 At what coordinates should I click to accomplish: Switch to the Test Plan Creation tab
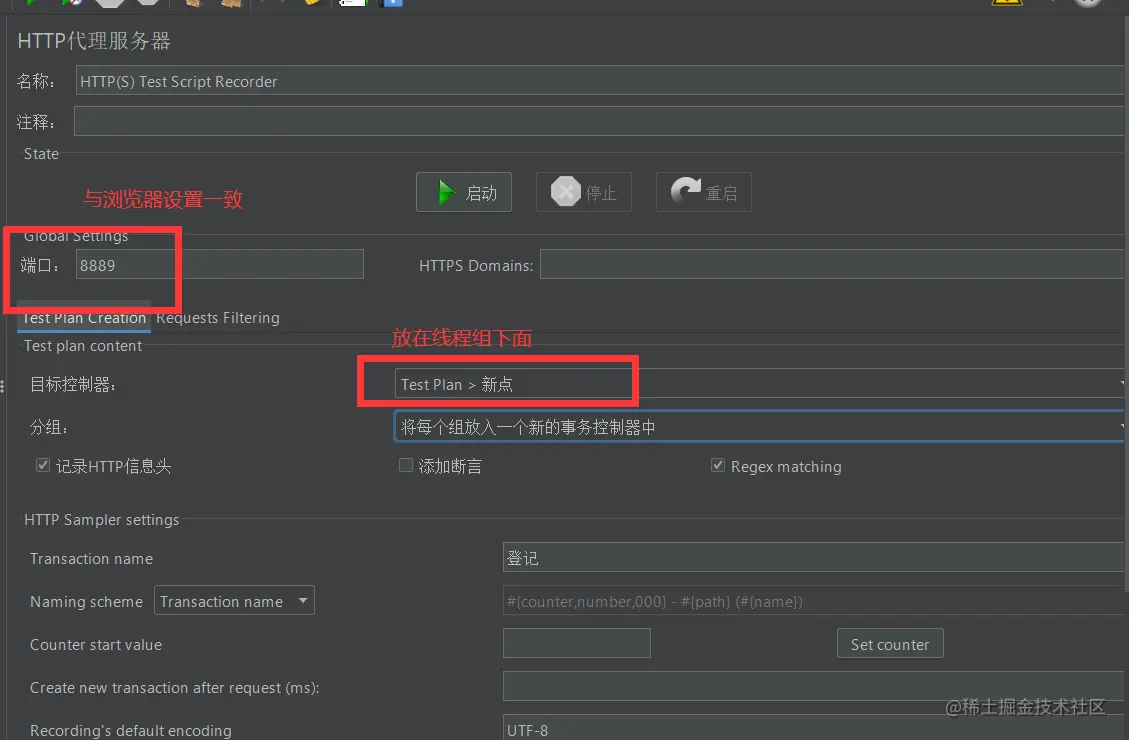pyautogui.click(x=84, y=317)
